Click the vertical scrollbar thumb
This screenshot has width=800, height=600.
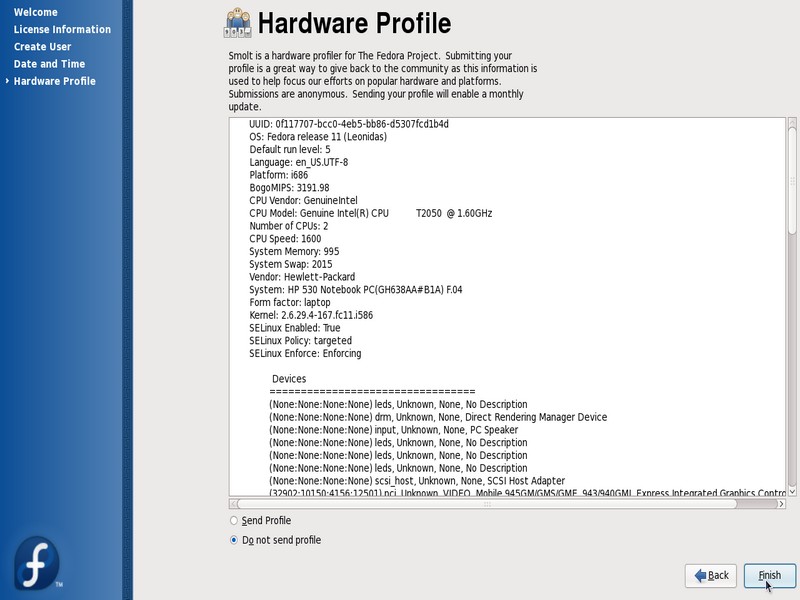[792, 180]
